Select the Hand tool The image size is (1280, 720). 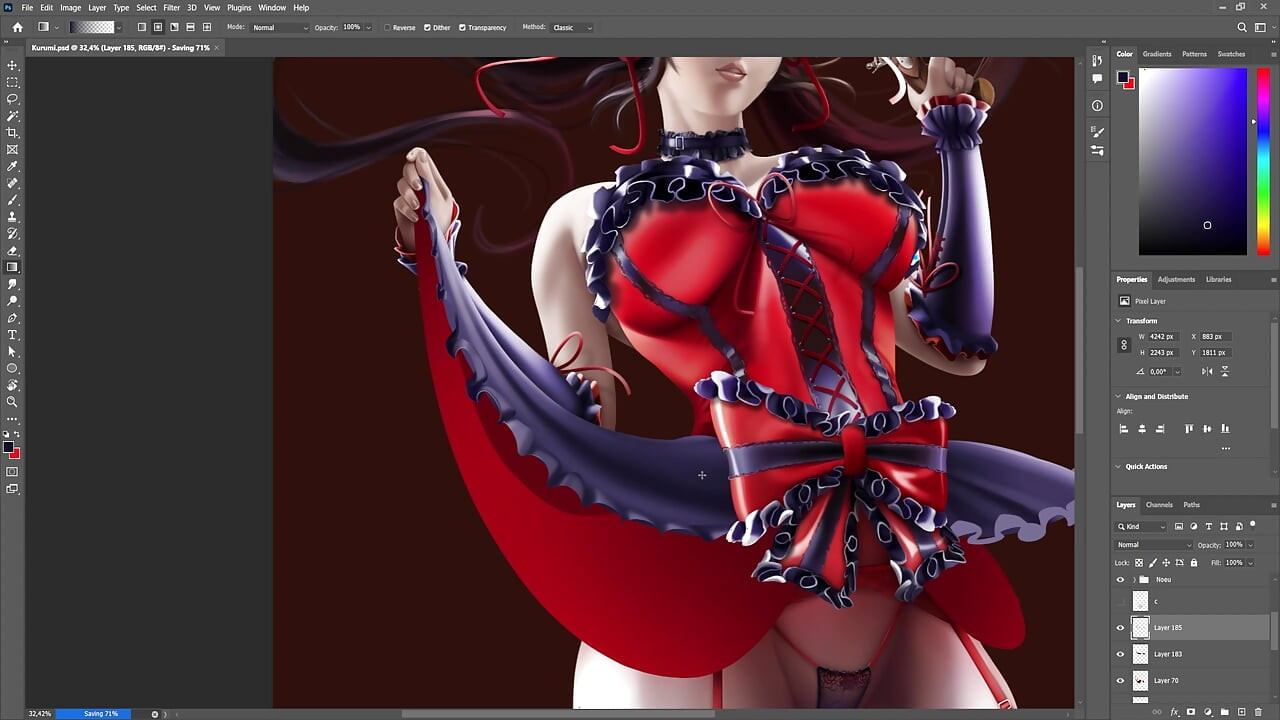tap(13, 385)
